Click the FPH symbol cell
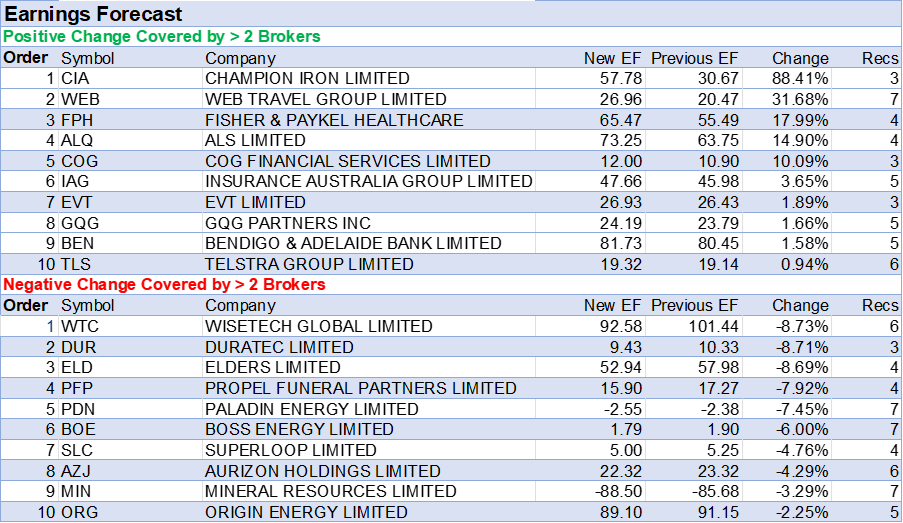 pyautogui.click(x=79, y=120)
